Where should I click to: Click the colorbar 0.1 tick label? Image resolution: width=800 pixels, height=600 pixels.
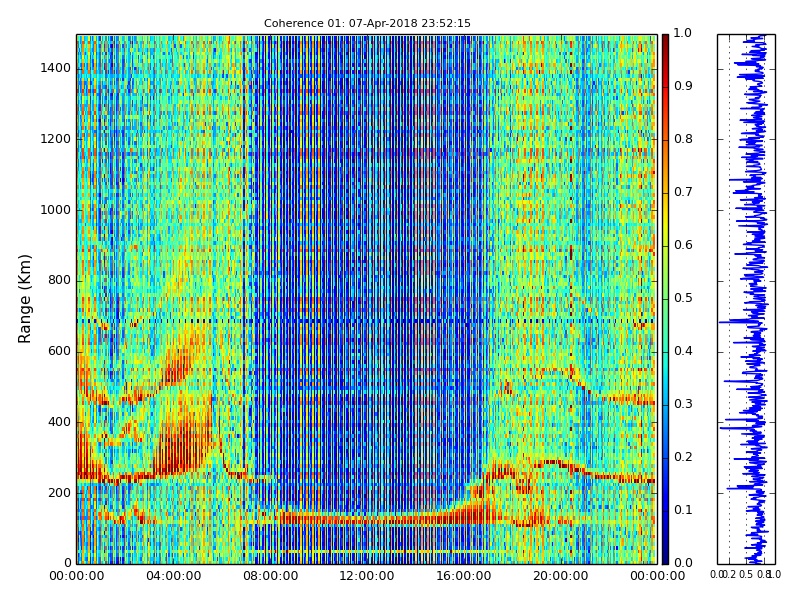(683, 510)
